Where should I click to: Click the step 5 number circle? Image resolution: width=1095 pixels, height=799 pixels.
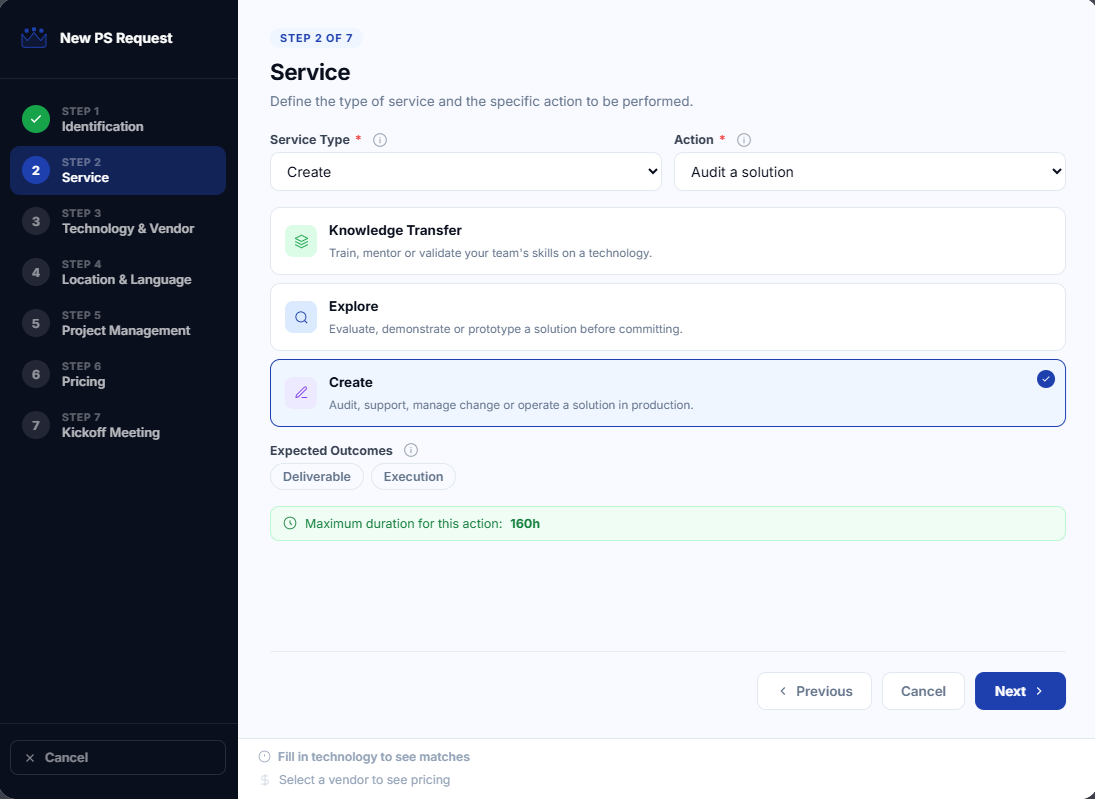[36, 323]
